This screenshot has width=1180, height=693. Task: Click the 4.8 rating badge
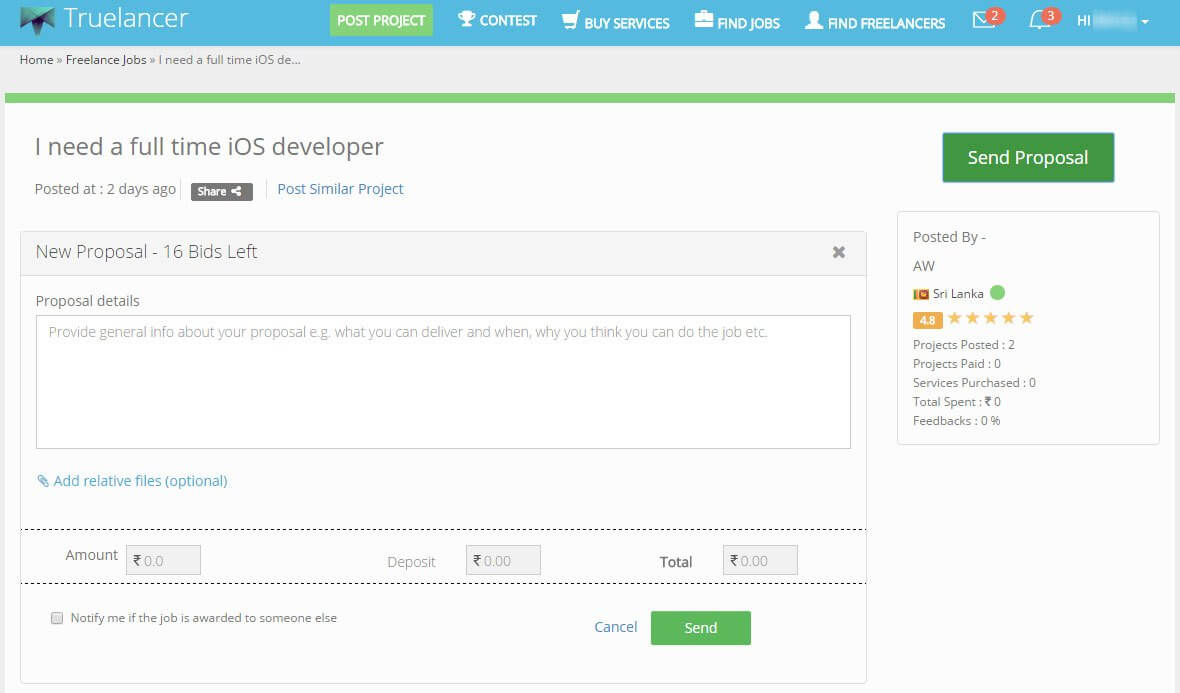pos(927,321)
